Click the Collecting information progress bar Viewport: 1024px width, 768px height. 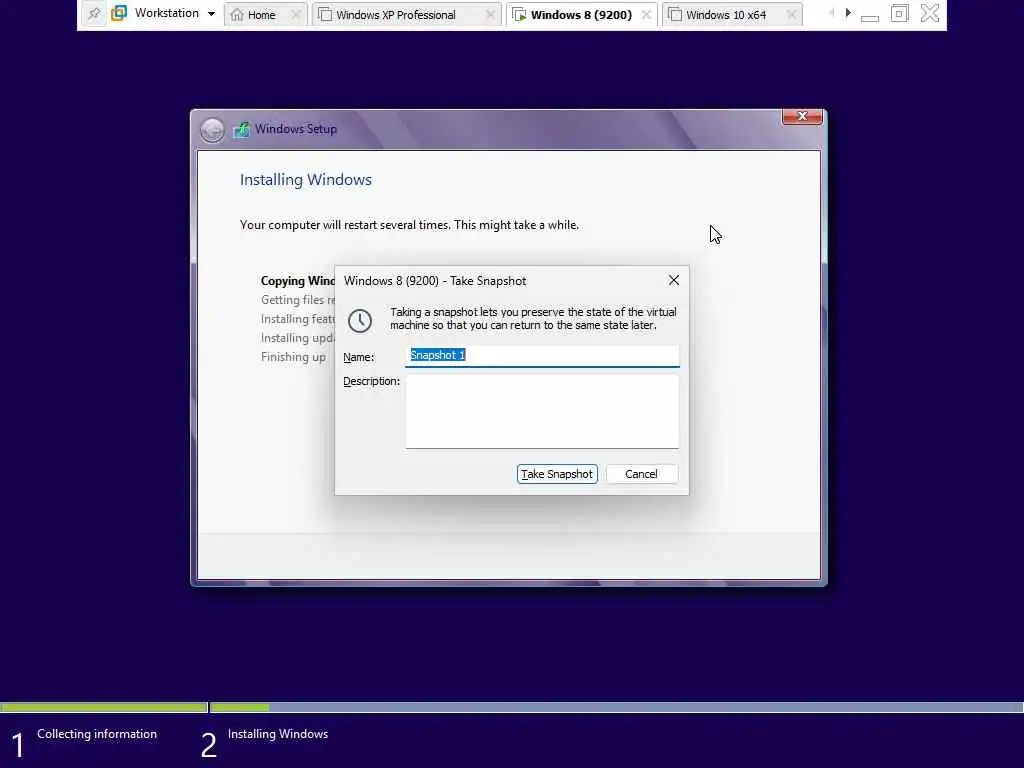104,707
